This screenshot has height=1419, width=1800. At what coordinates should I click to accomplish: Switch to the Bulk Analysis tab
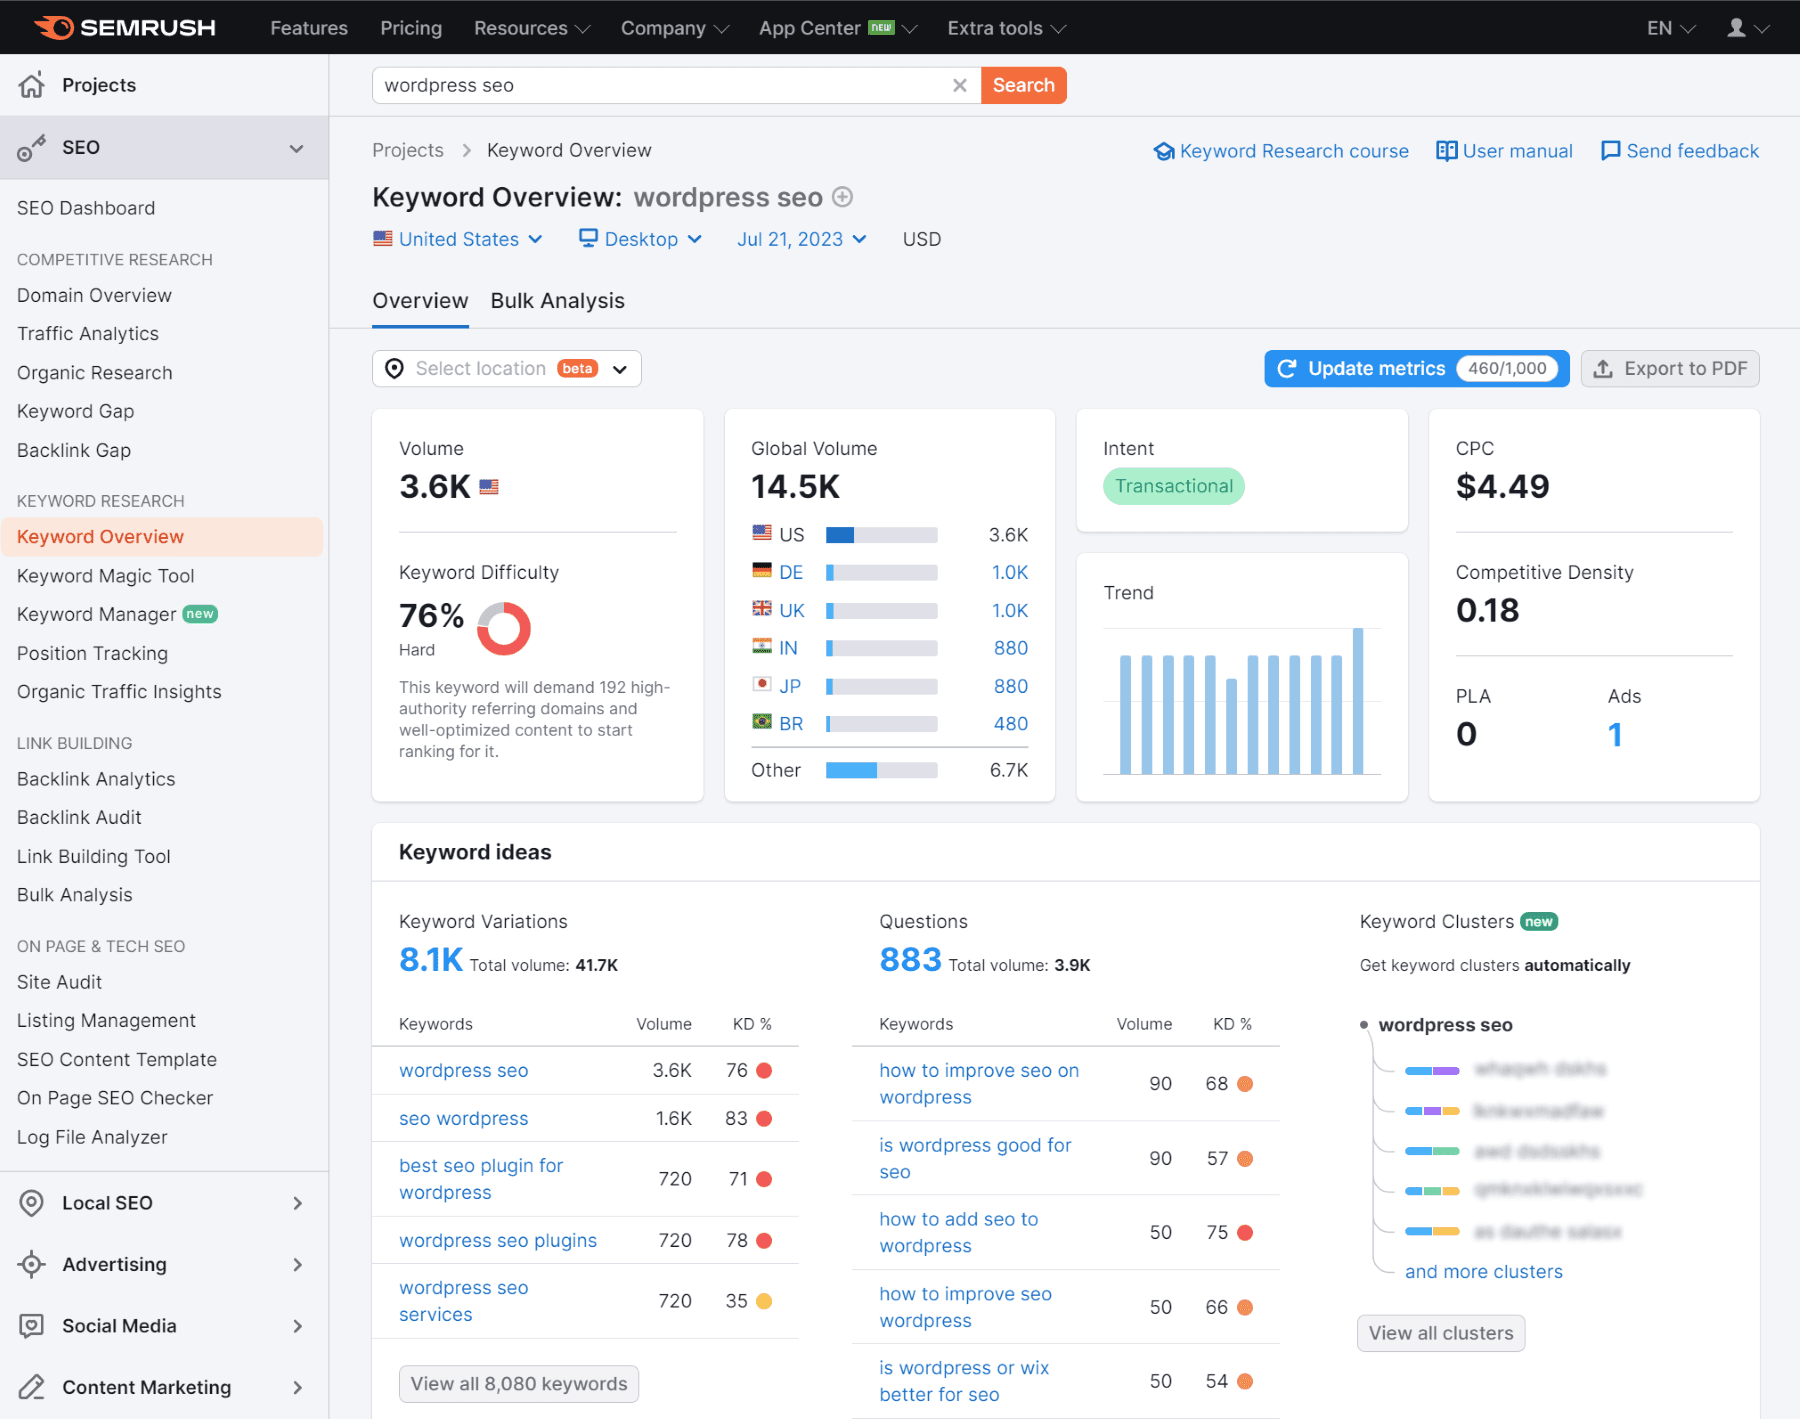coord(557,300)
